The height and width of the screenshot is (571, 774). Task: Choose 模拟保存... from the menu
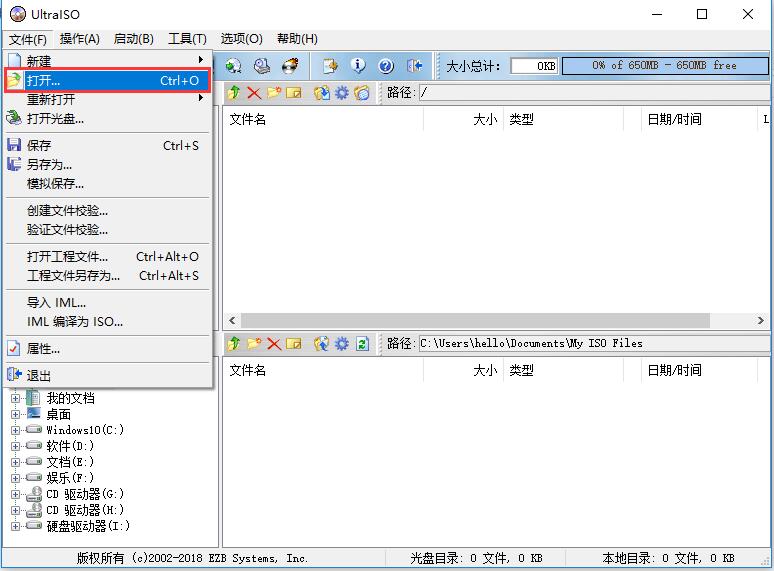click(108, 184)
